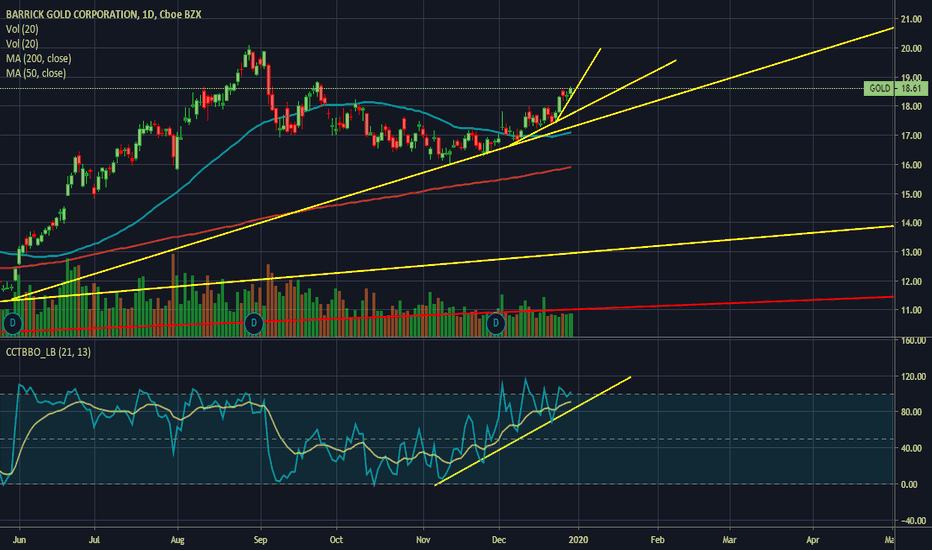
Task: Click the 11.00 price axis label
Action: [911, 310]
